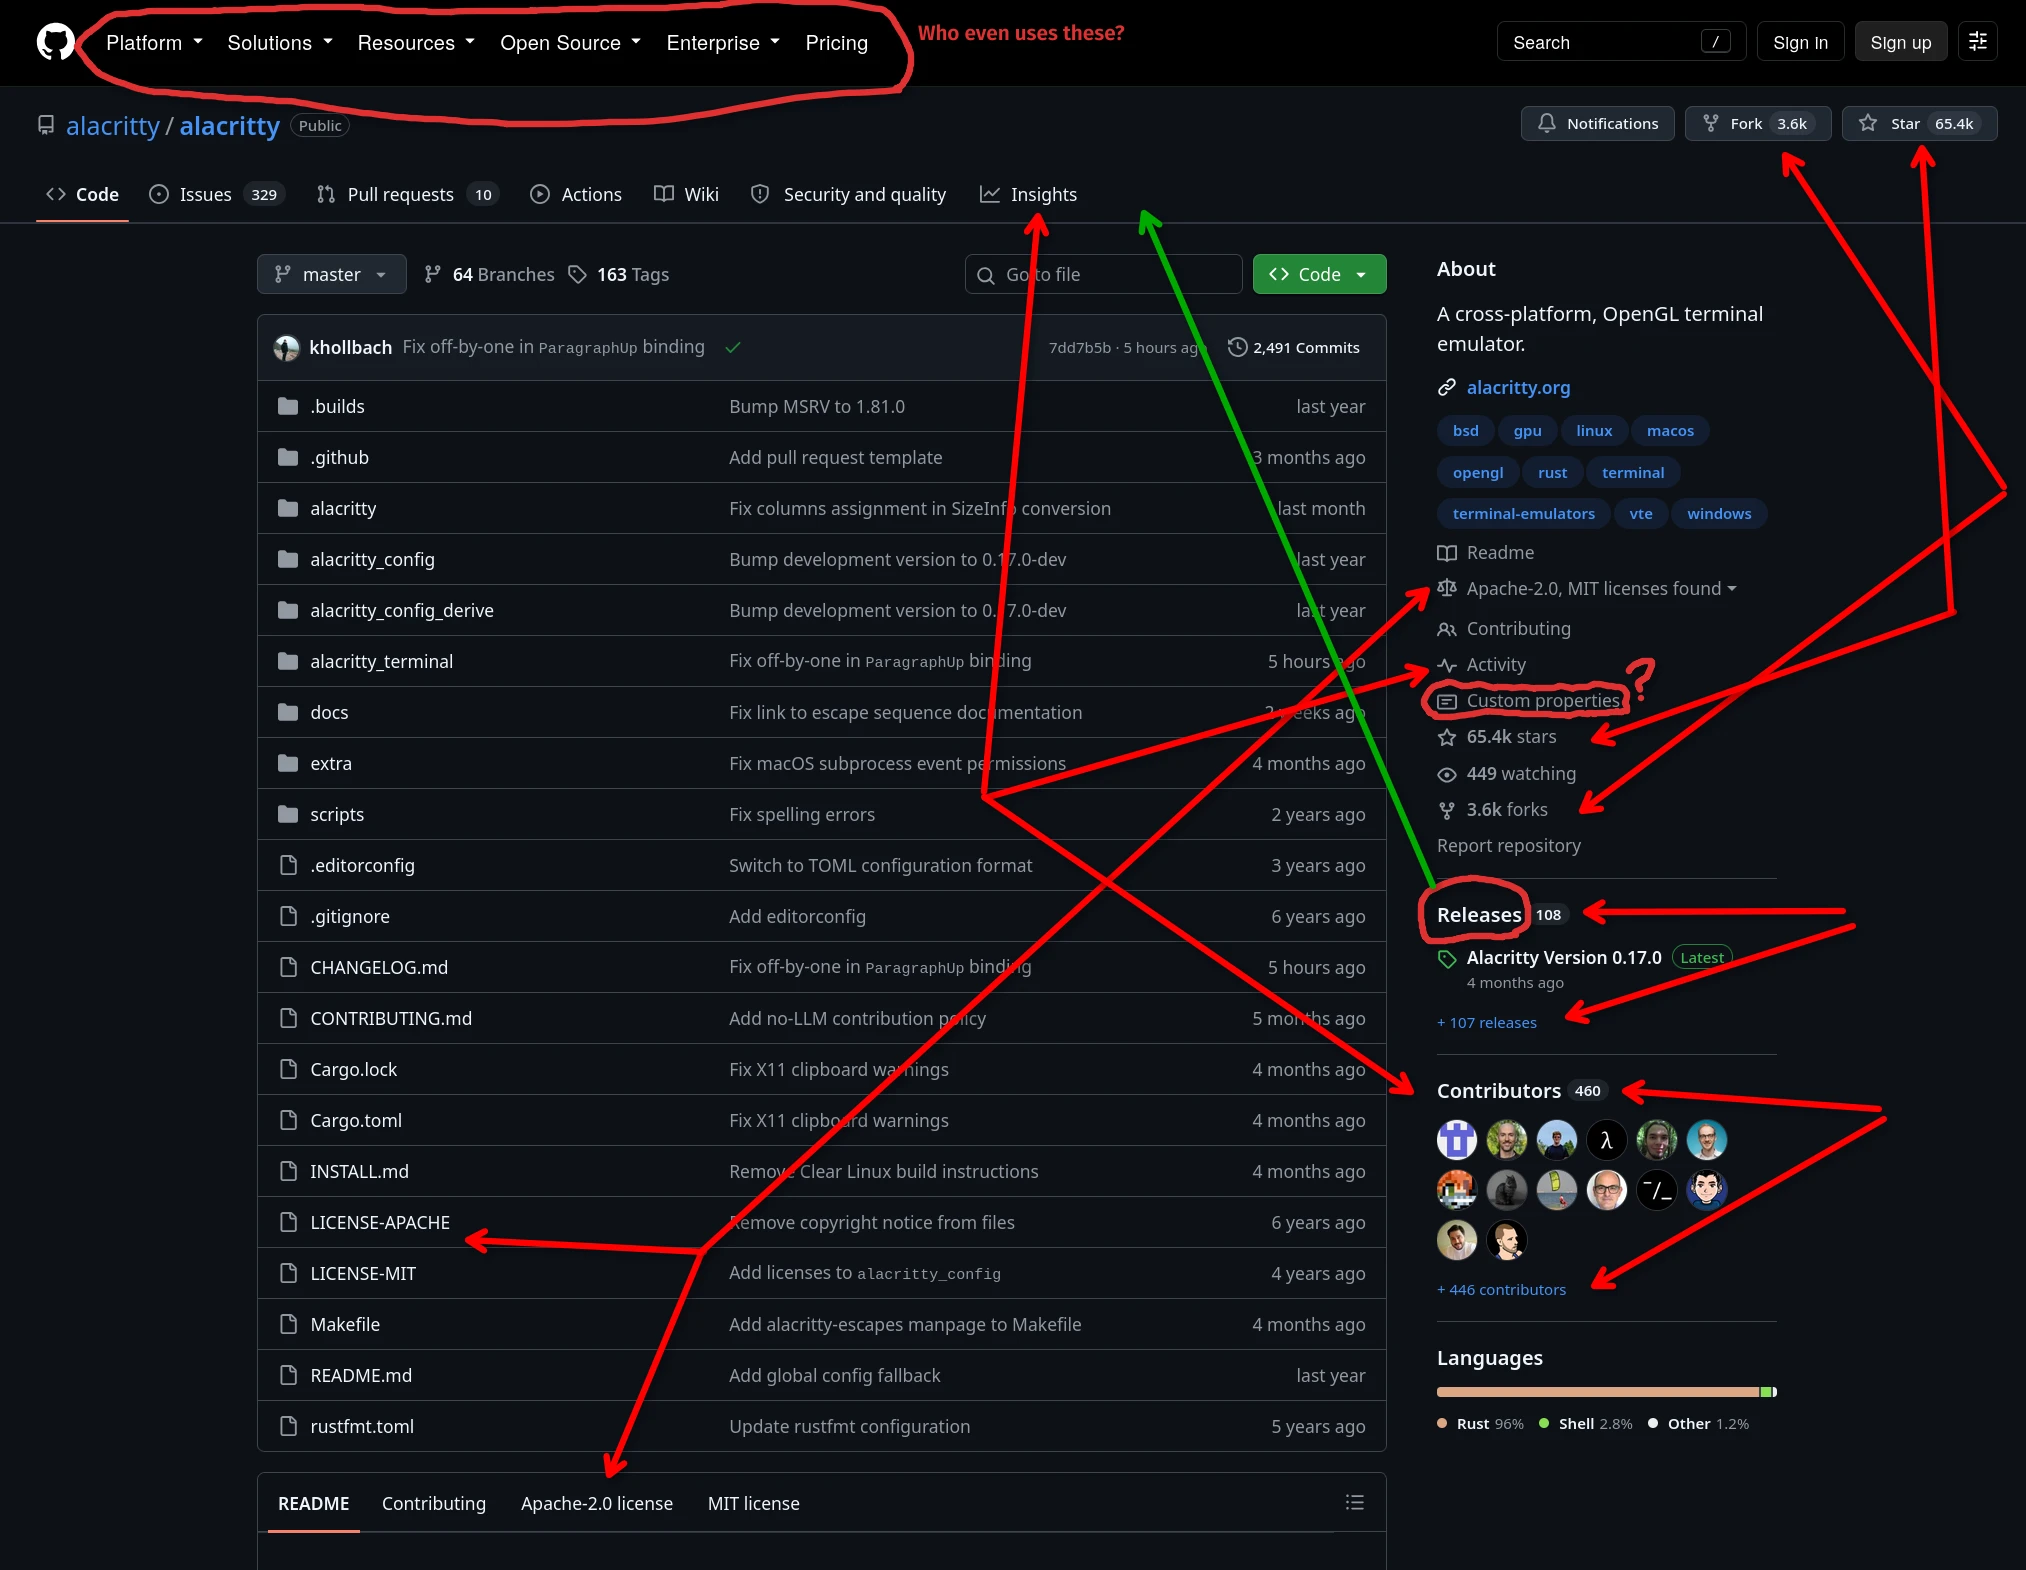The width and height of the screenshot is (2026, 1570).
Task: Switch to the Issues tab
Action: tap(217, 194)
